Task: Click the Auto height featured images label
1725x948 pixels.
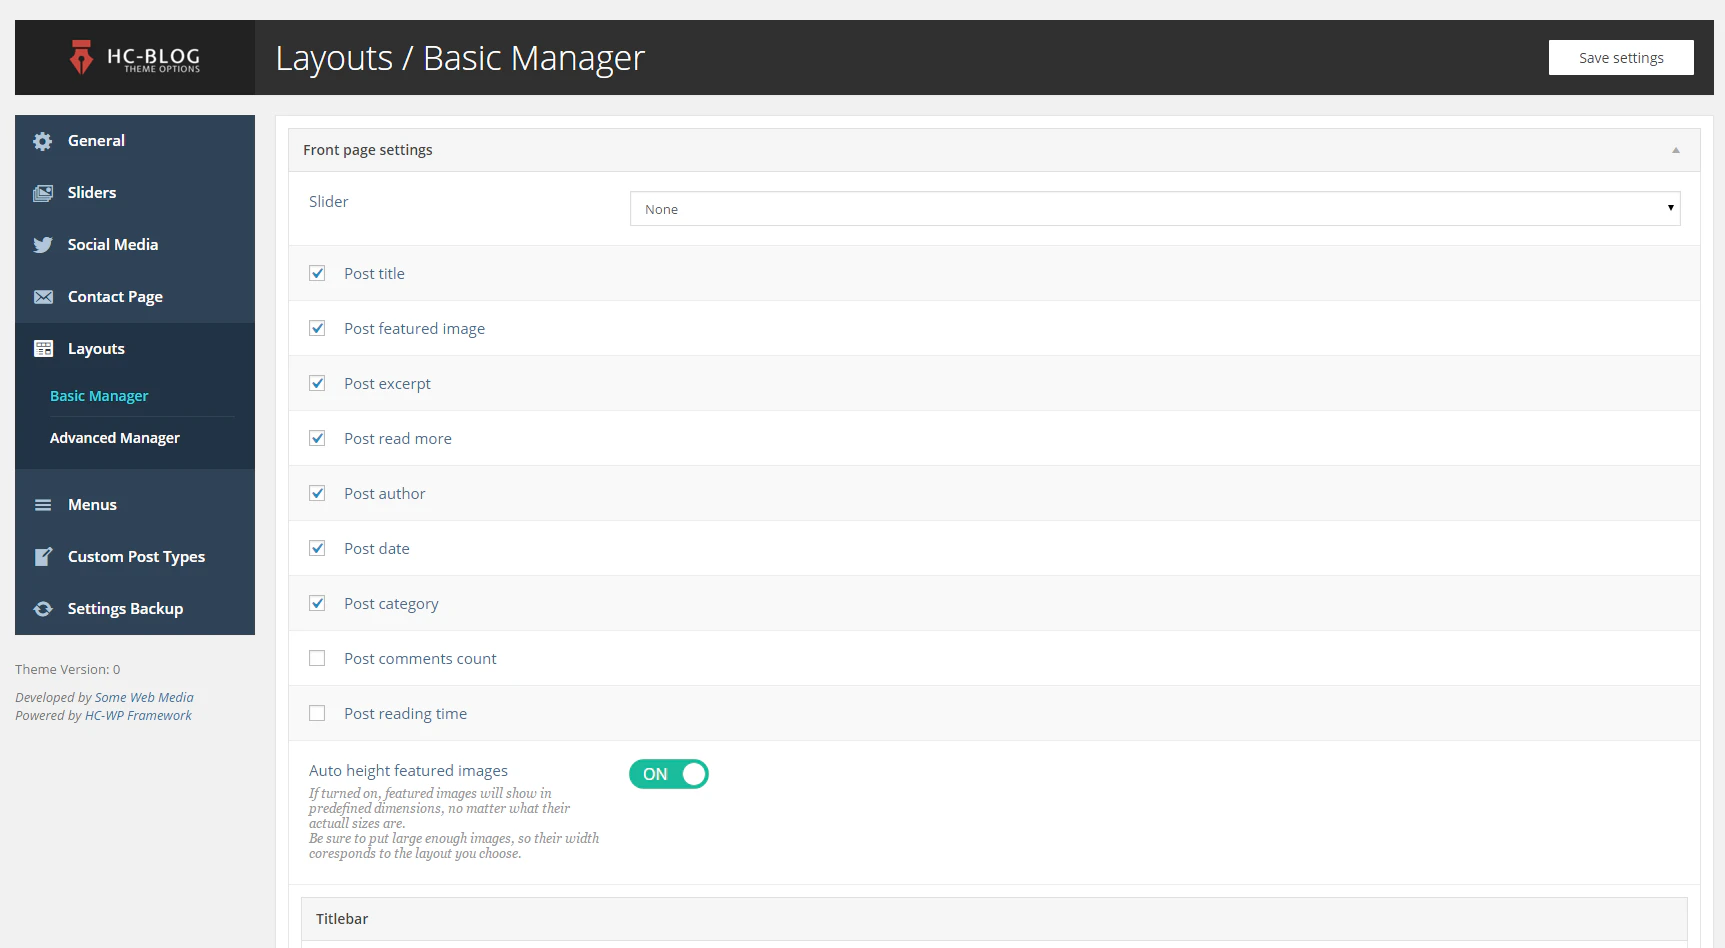Action: [x=408, y=771]
